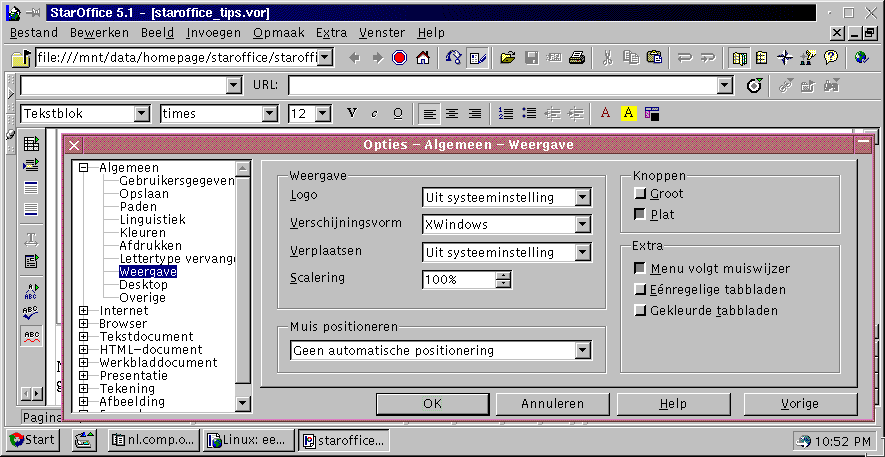Viewport: 885px width, 457px height.
Task: Click the globe Internet online icon
Action: 861,58
